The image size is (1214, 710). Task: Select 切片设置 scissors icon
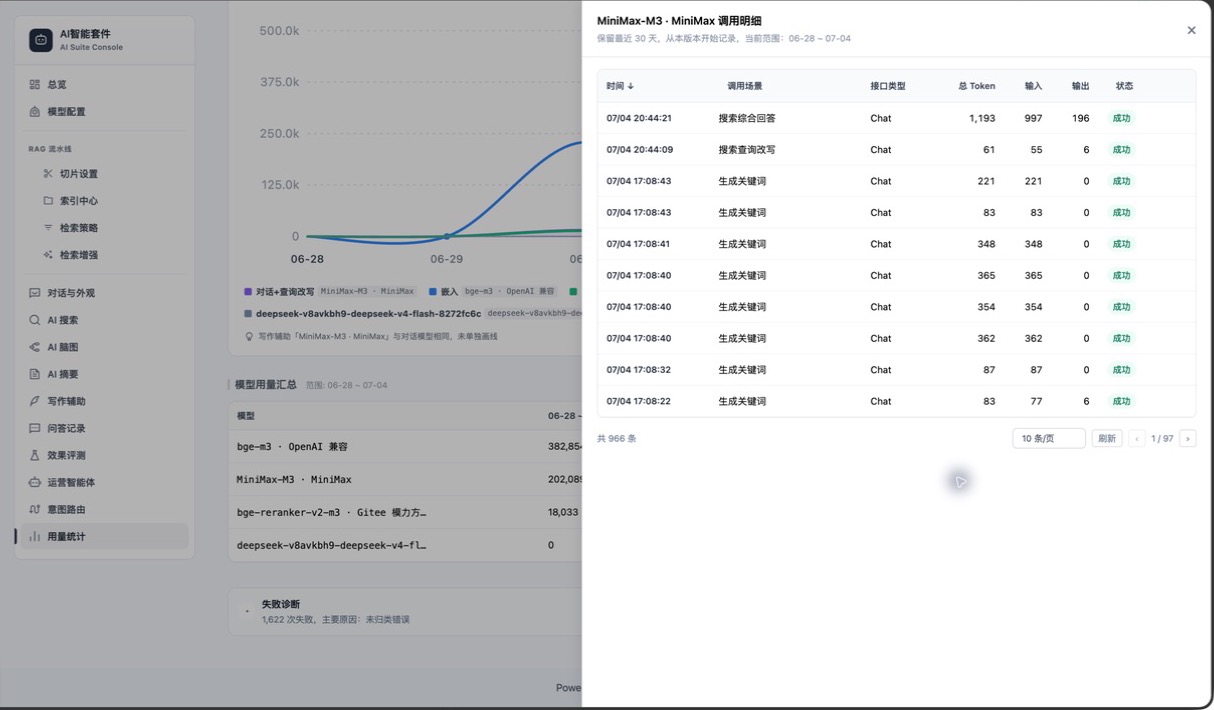pos(48,174)
